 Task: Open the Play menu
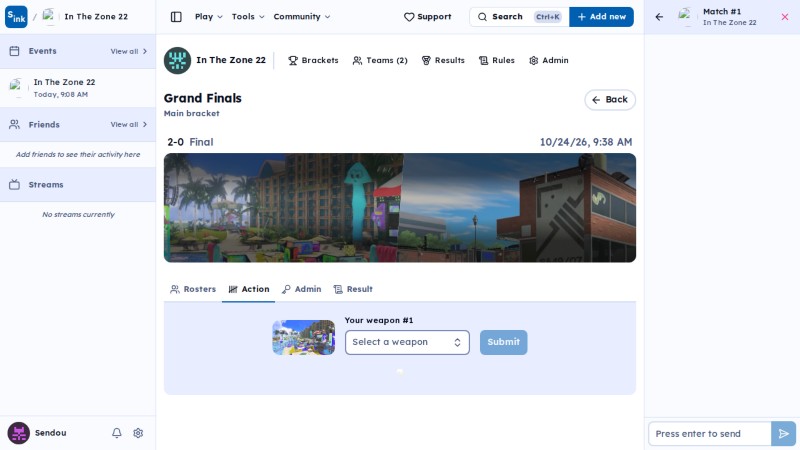click(x=208, y=17)
